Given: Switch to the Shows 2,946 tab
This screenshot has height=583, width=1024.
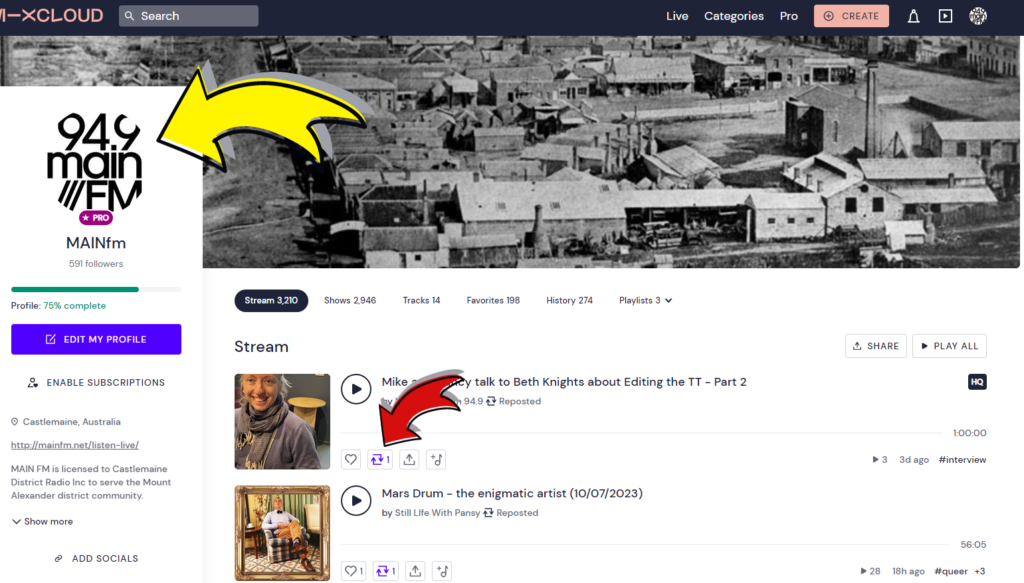Looking at the screenshot, I should click(x=350, y=300).
